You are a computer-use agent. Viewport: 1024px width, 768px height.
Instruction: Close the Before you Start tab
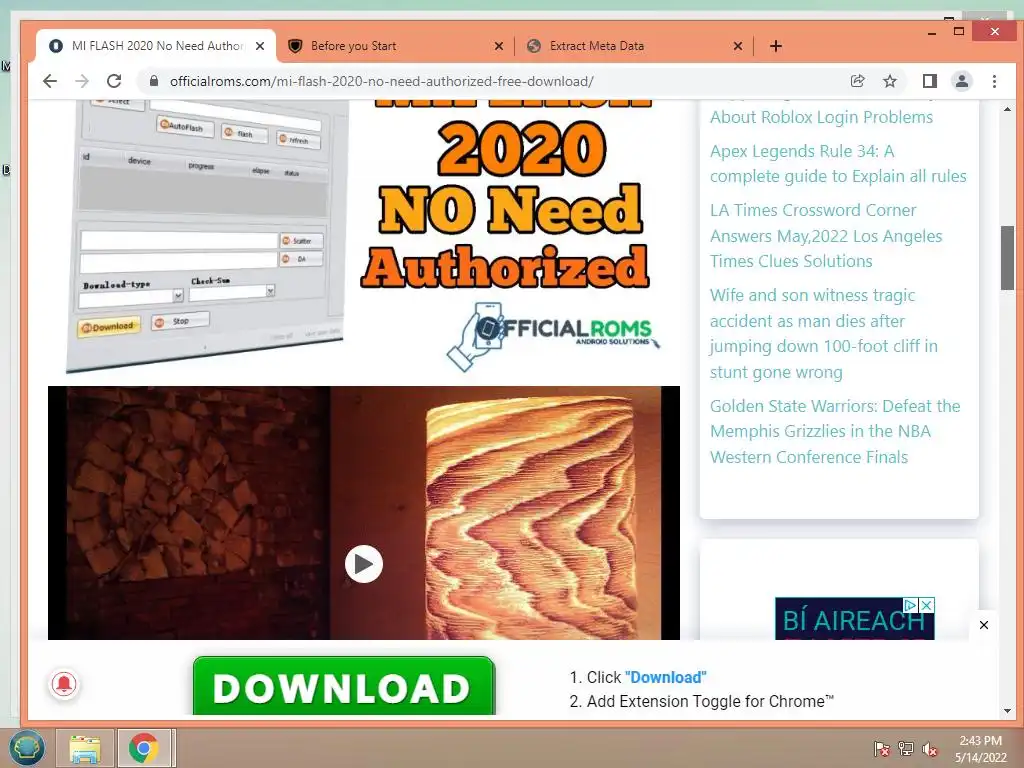pos(498,46)
